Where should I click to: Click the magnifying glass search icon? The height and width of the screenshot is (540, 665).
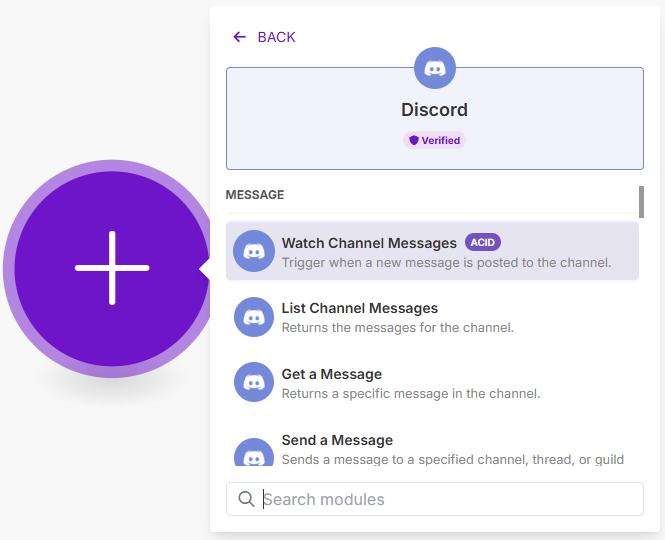(246, 499)
